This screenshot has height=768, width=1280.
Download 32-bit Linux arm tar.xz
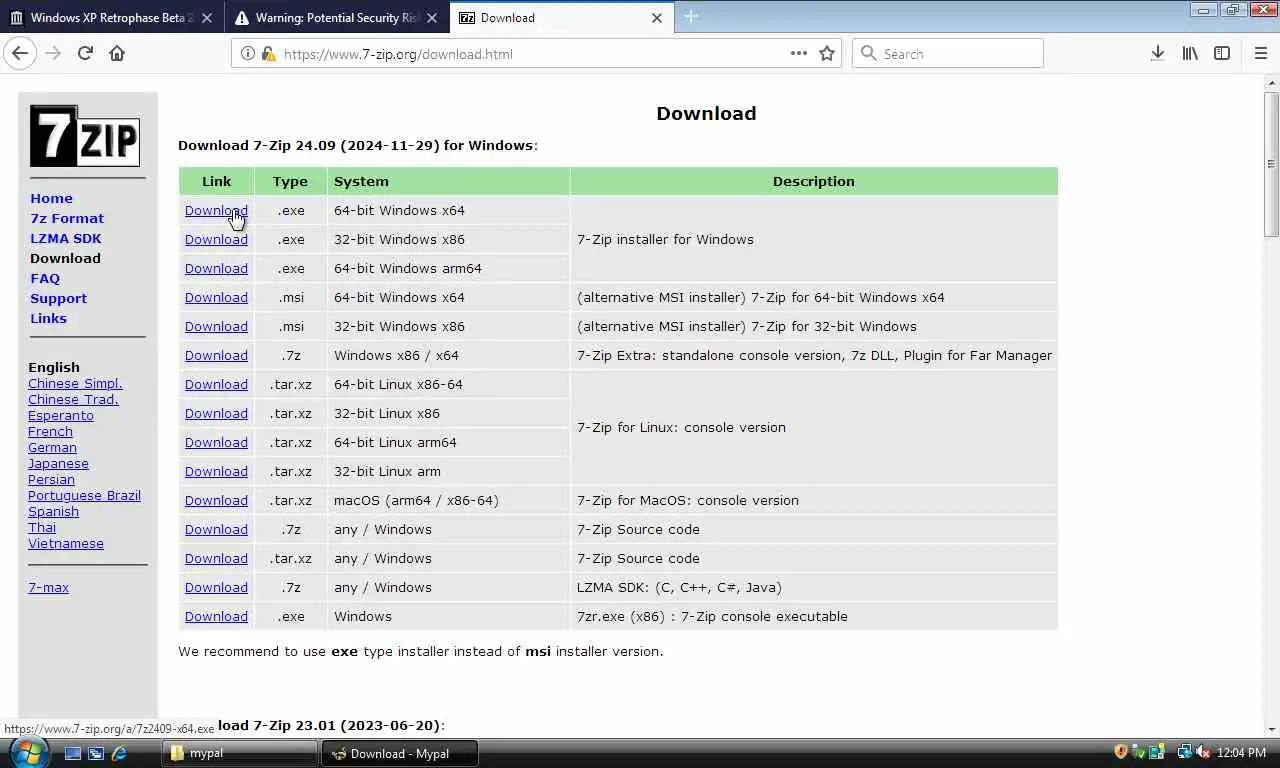pos(216,471)
